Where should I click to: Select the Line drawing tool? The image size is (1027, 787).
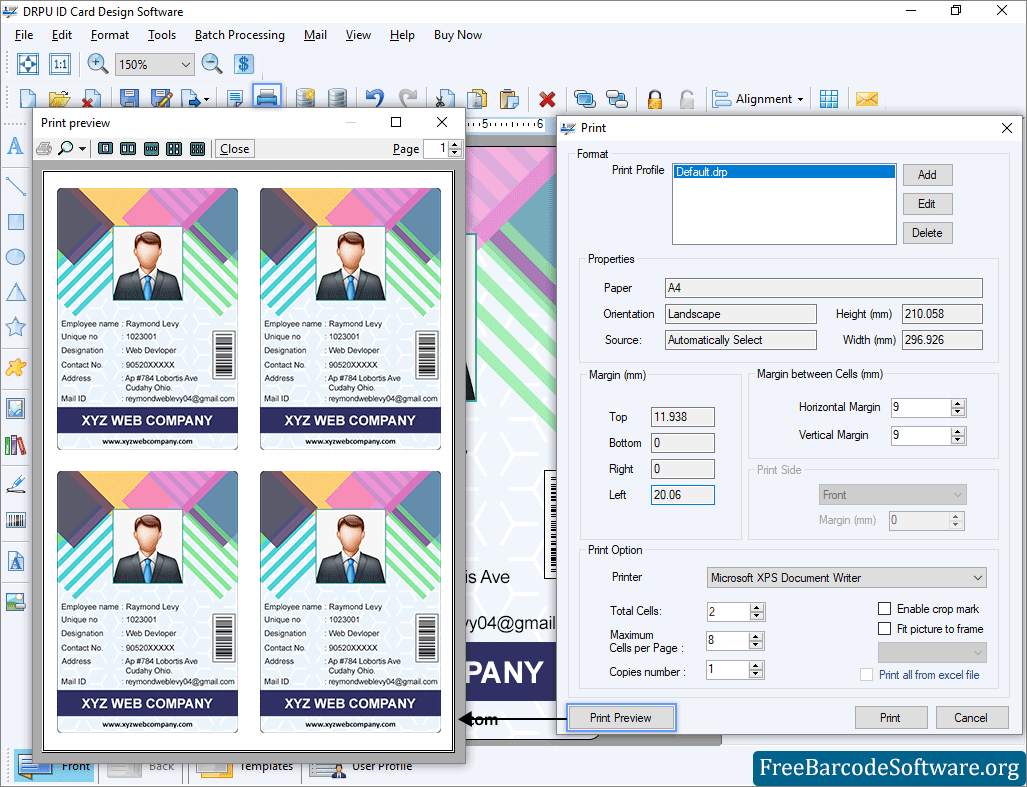(x=16, y=186)
